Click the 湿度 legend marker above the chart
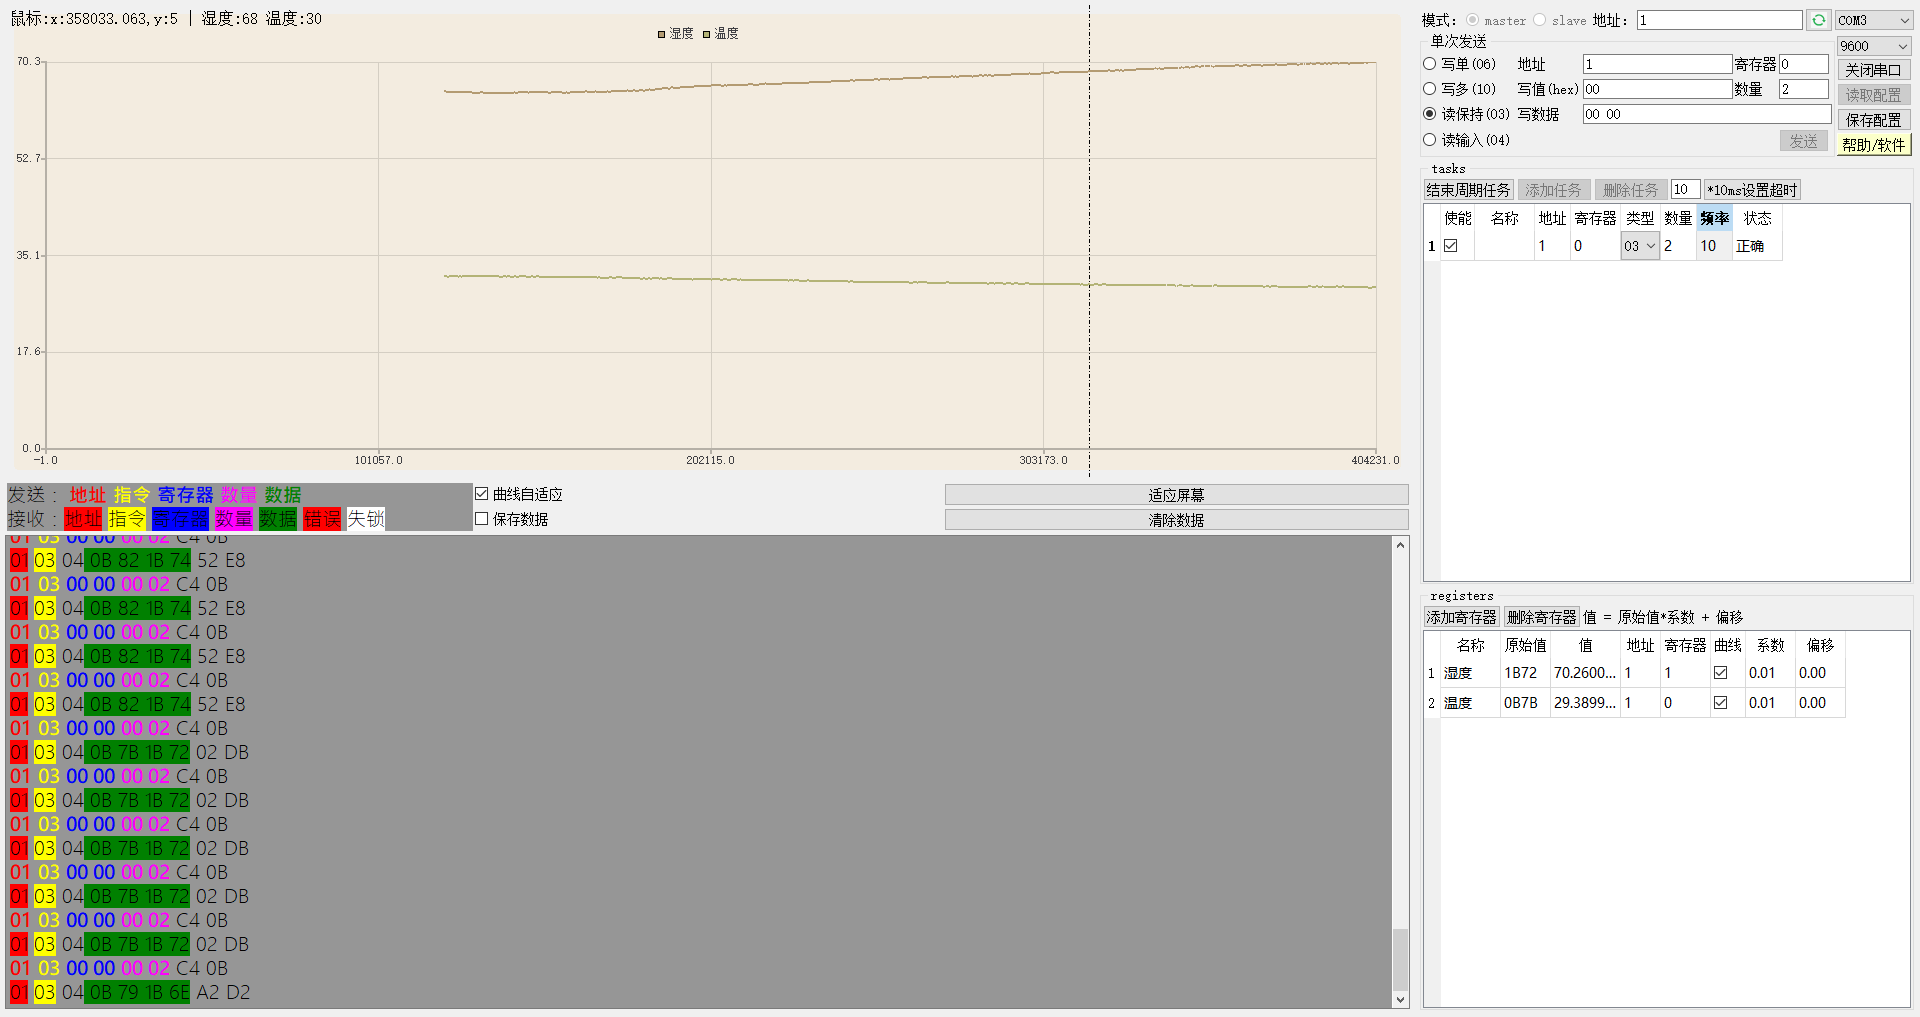 662,33
